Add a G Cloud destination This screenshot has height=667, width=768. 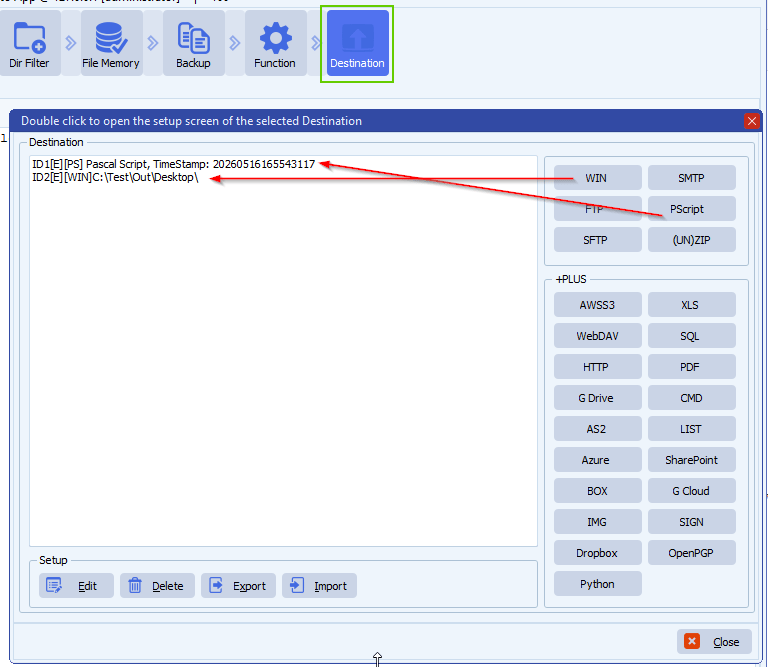692,491
